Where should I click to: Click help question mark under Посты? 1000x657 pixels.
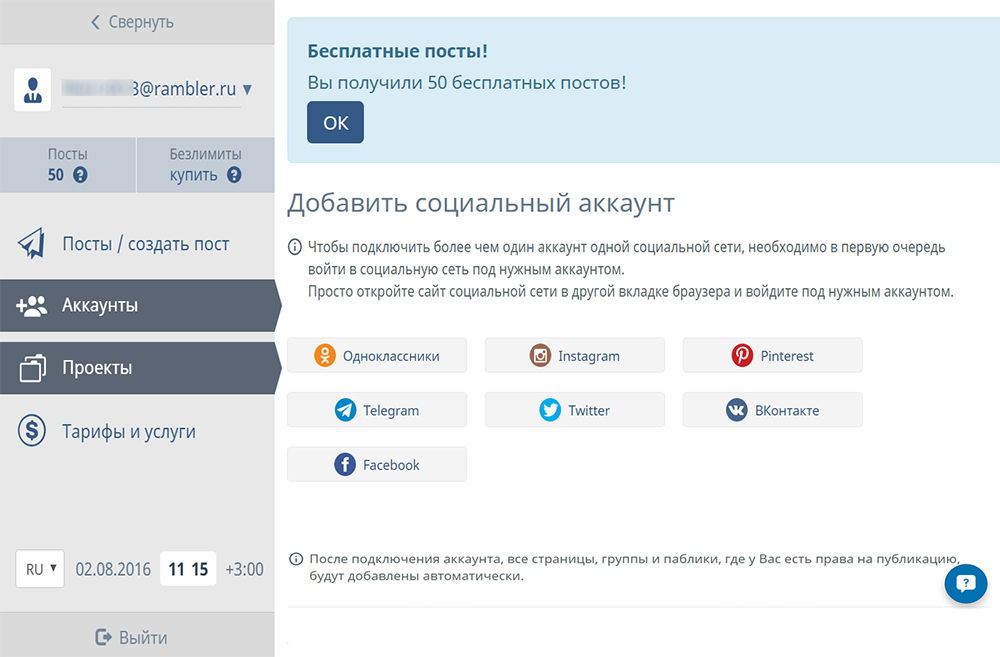tap(80, 175)
